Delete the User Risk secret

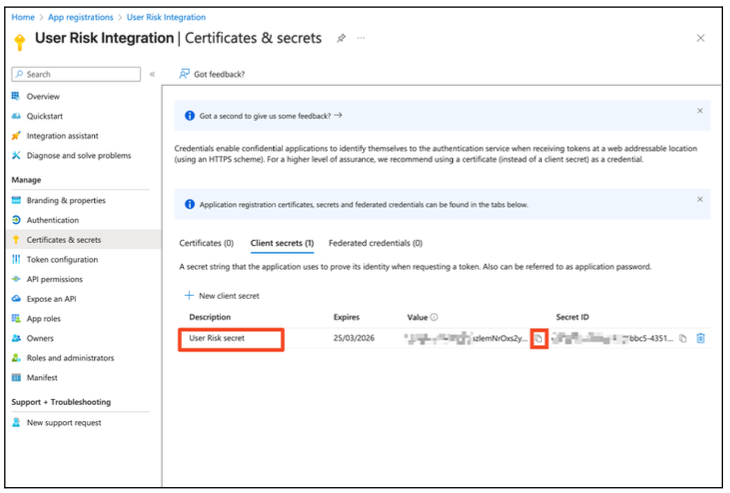pos(700,338)
